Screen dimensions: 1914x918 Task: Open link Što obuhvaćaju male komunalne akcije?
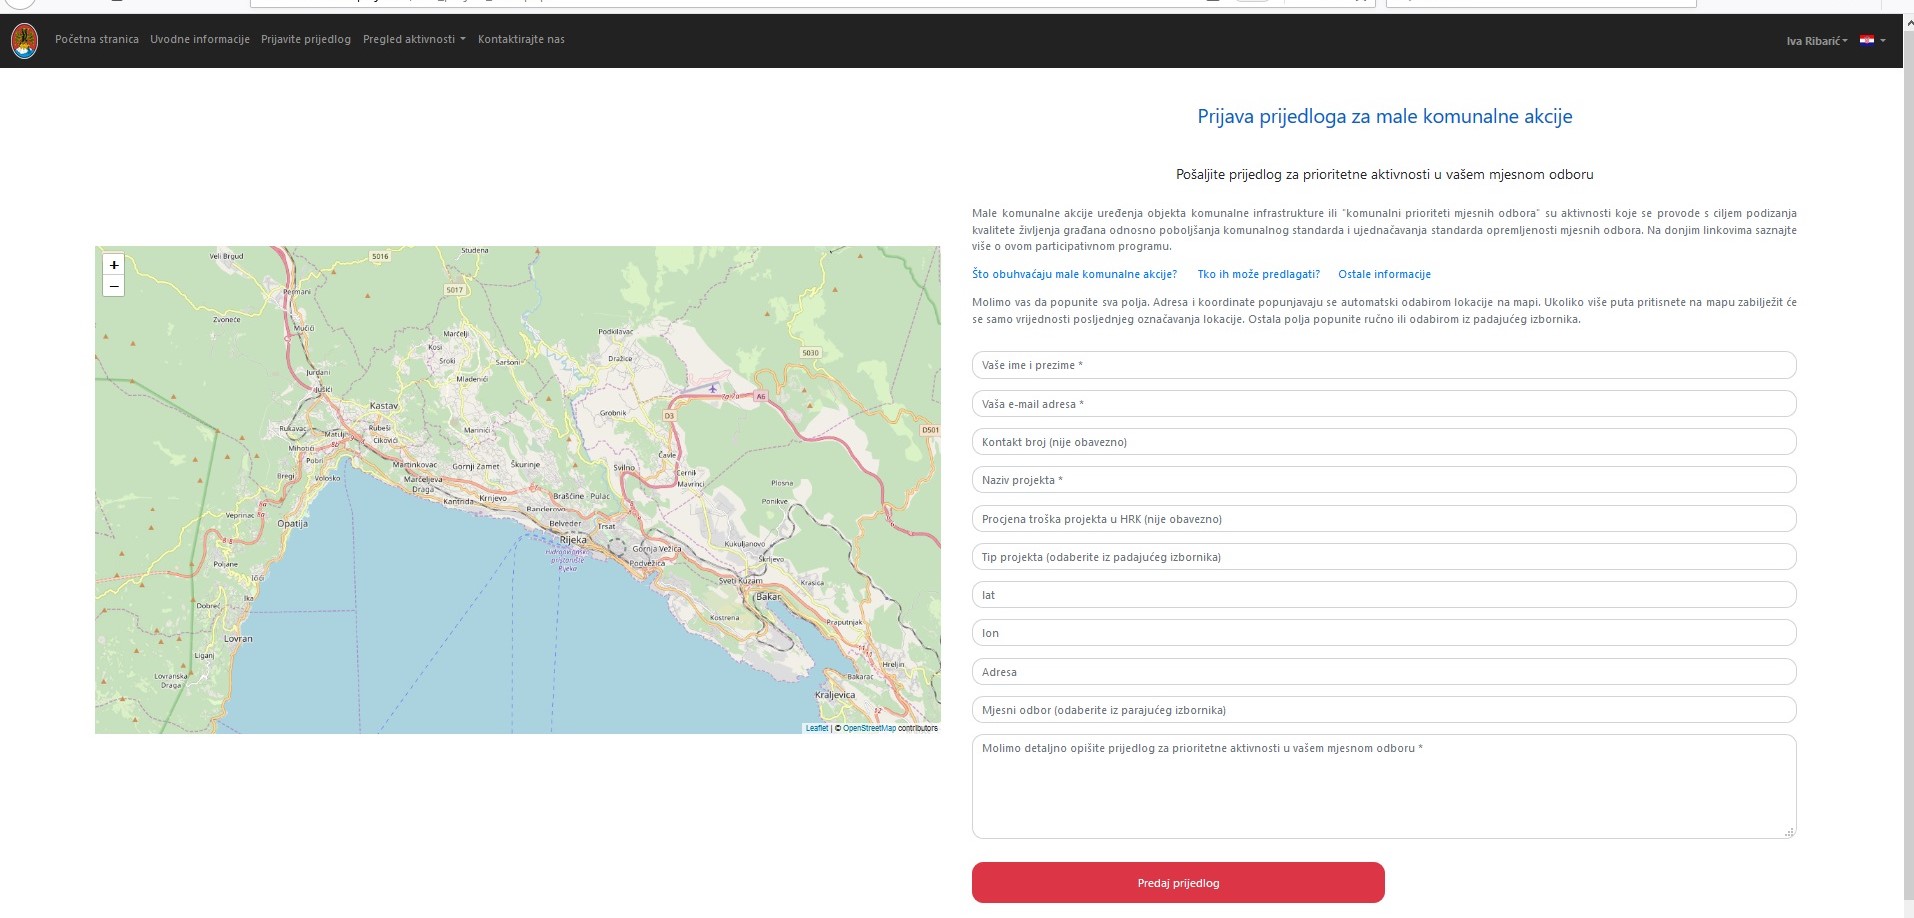pyautogui.click(x=1074, y=274)
